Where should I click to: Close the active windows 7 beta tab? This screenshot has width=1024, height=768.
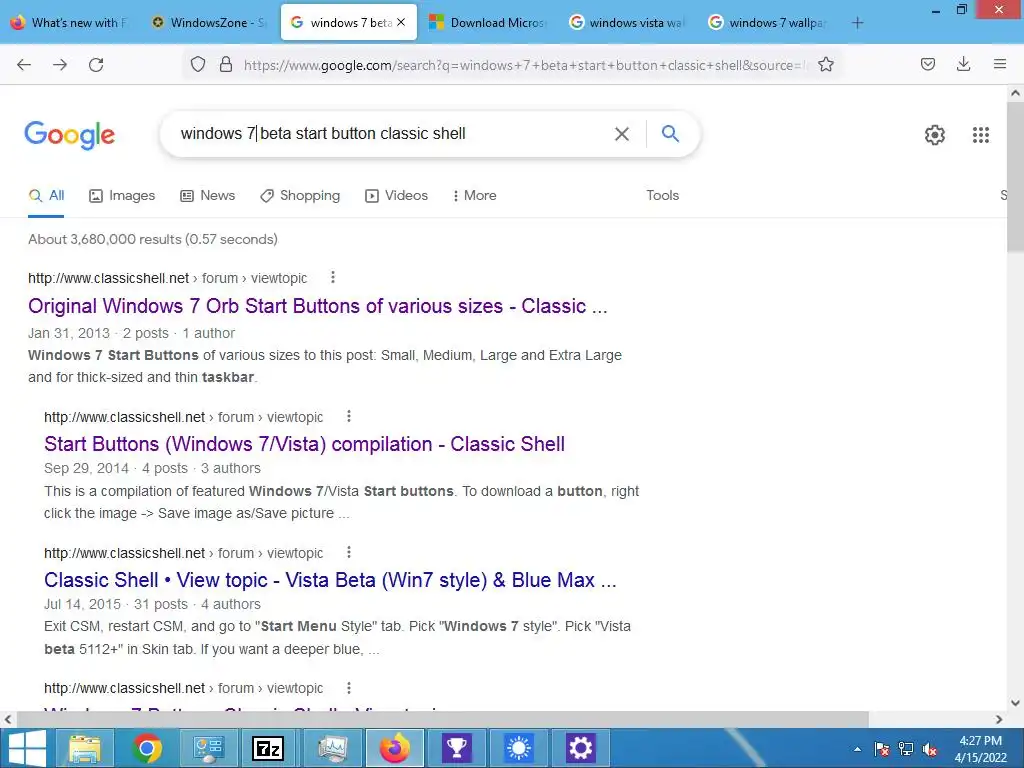click(401, 22)
